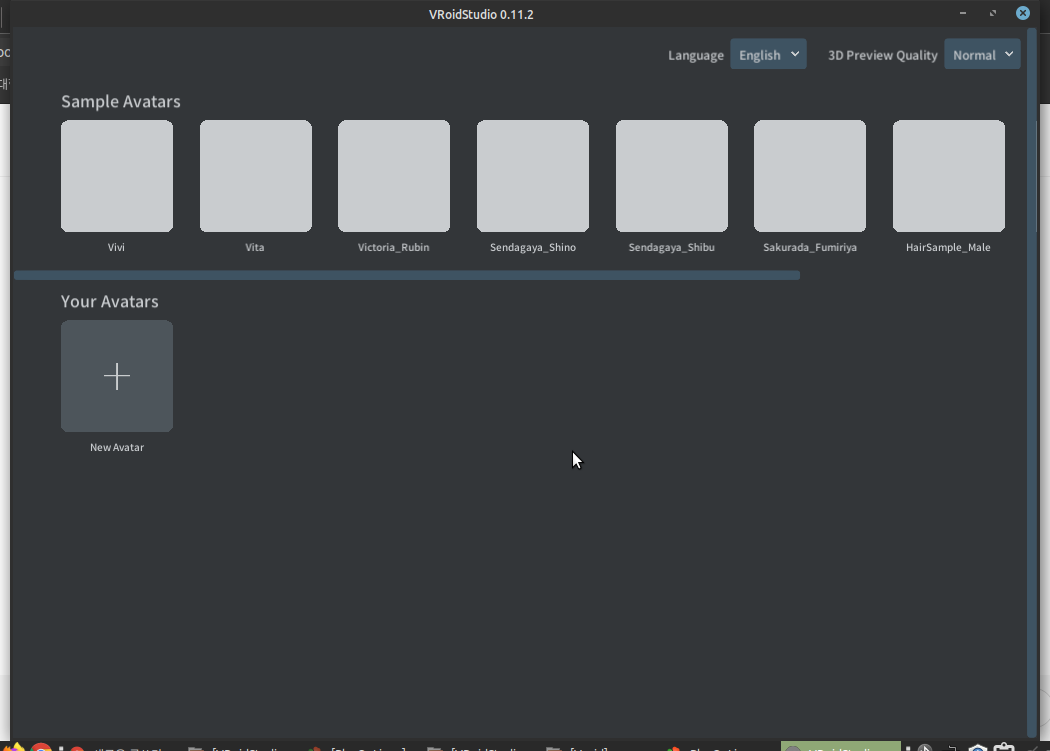The width and height of the screenshot is (1050, 751).
Task: Choose the Sendagaya_Shino sample avatar thumbnail
Action: 532,176
